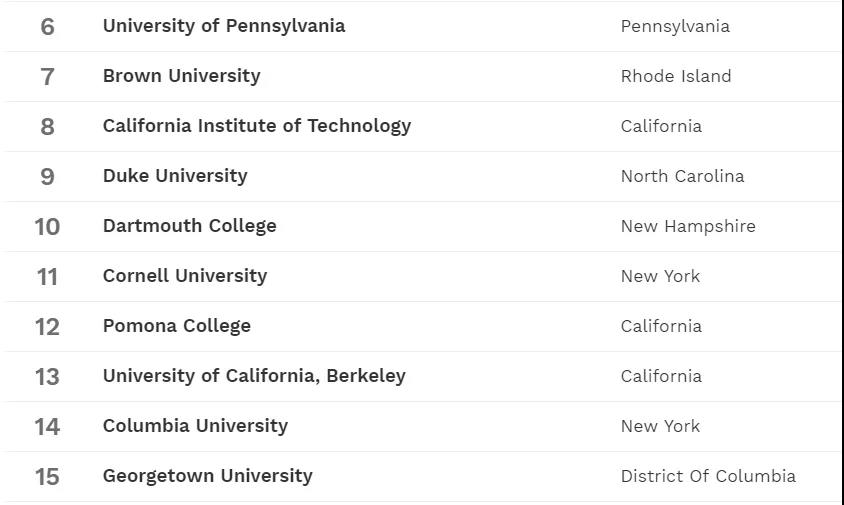Click the Cornell University name
The image size is (844, 505).
(x=184, y=276)
